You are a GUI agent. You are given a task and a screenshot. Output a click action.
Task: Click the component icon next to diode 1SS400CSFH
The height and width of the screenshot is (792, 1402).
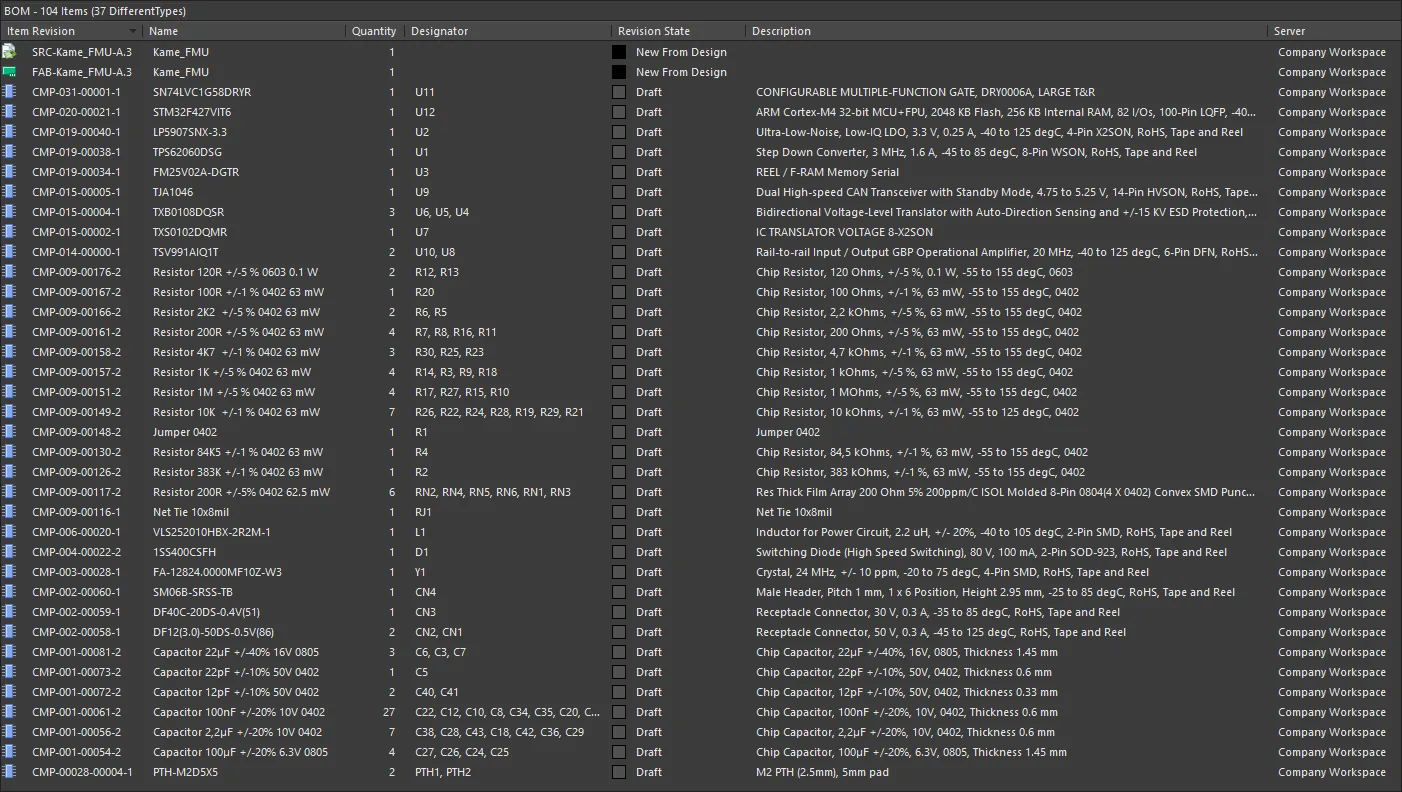(10, 551)
